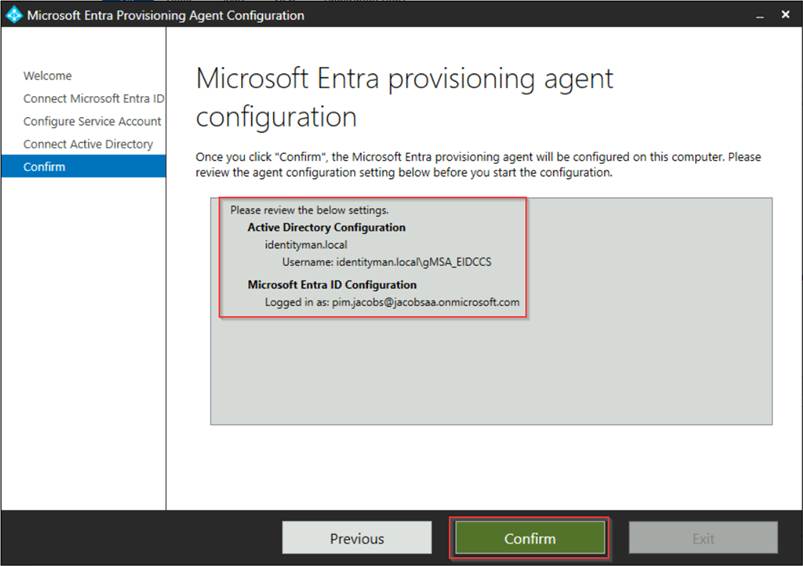
Task: Click the 'Please review the below settings' line
Action: click(309, 210)
